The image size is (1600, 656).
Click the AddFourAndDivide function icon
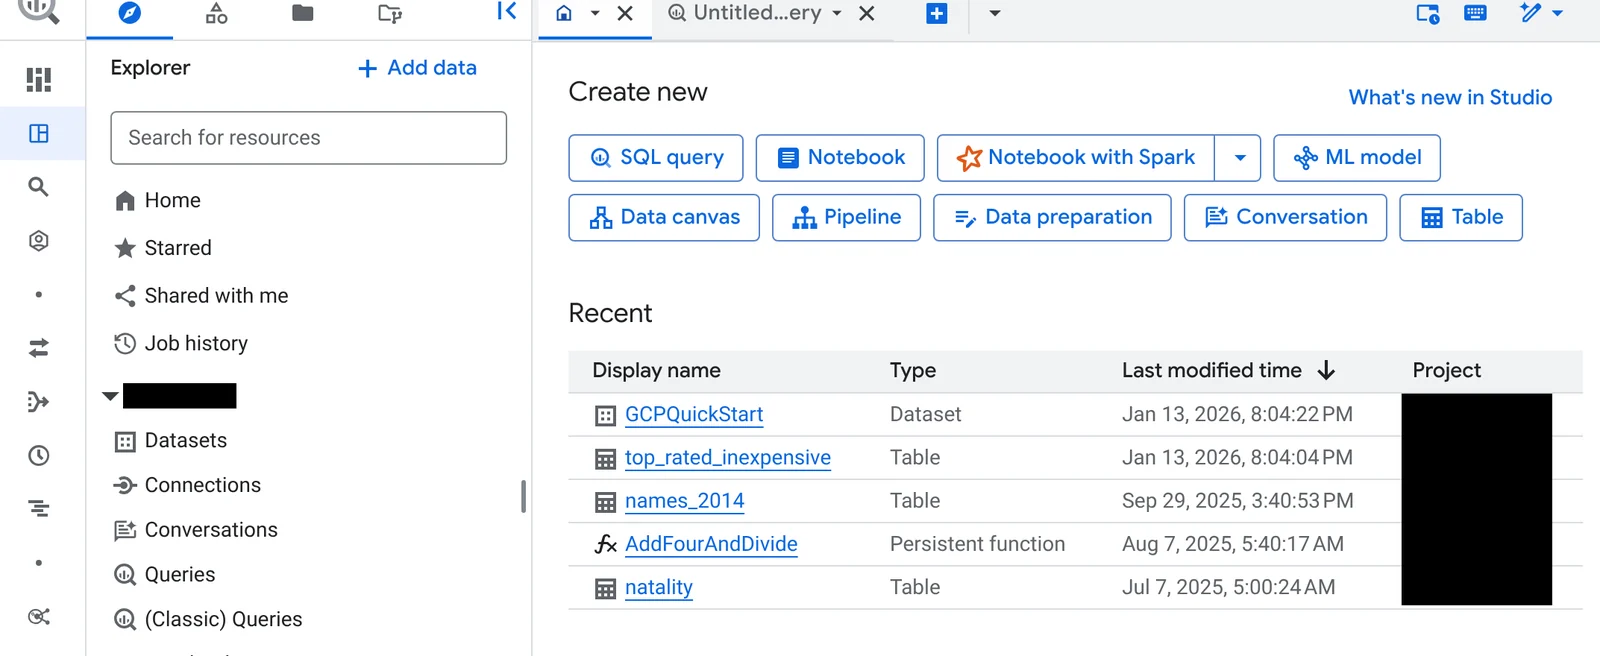point(605,544)
